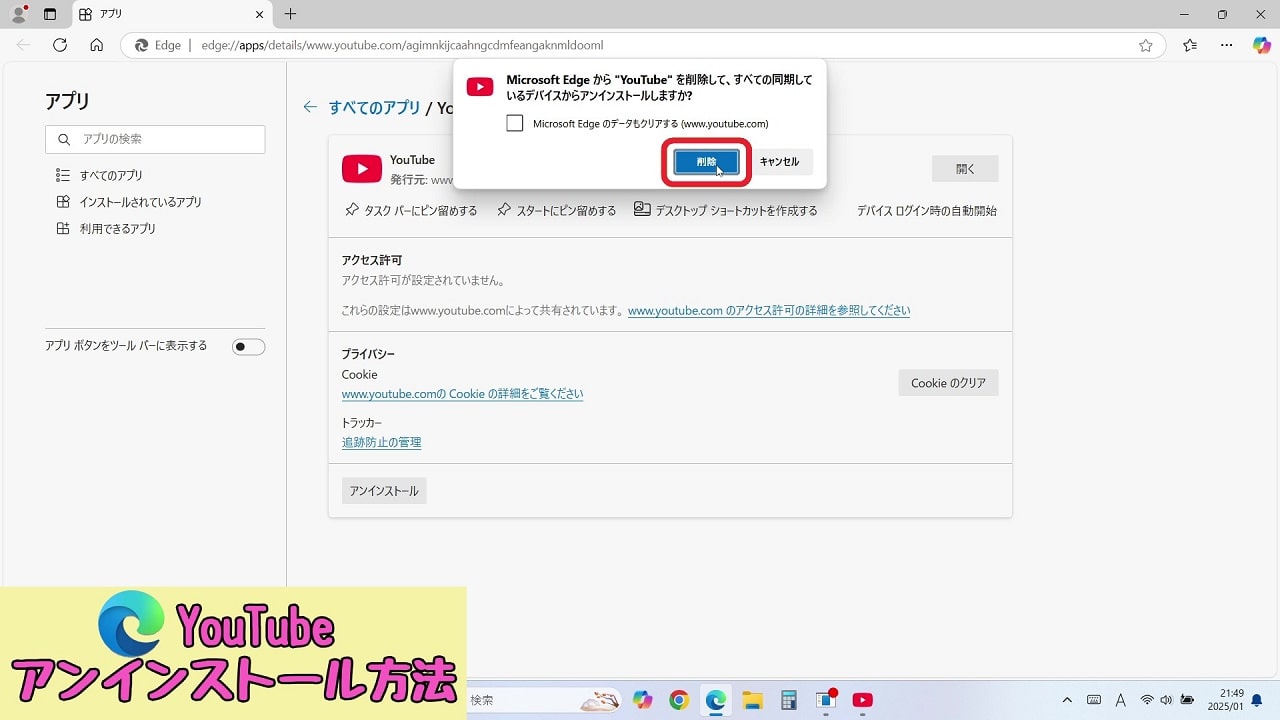Viewport: 1280px width, 720px height.
Task: Open volume control in tray
Action: pos(1166,700)
